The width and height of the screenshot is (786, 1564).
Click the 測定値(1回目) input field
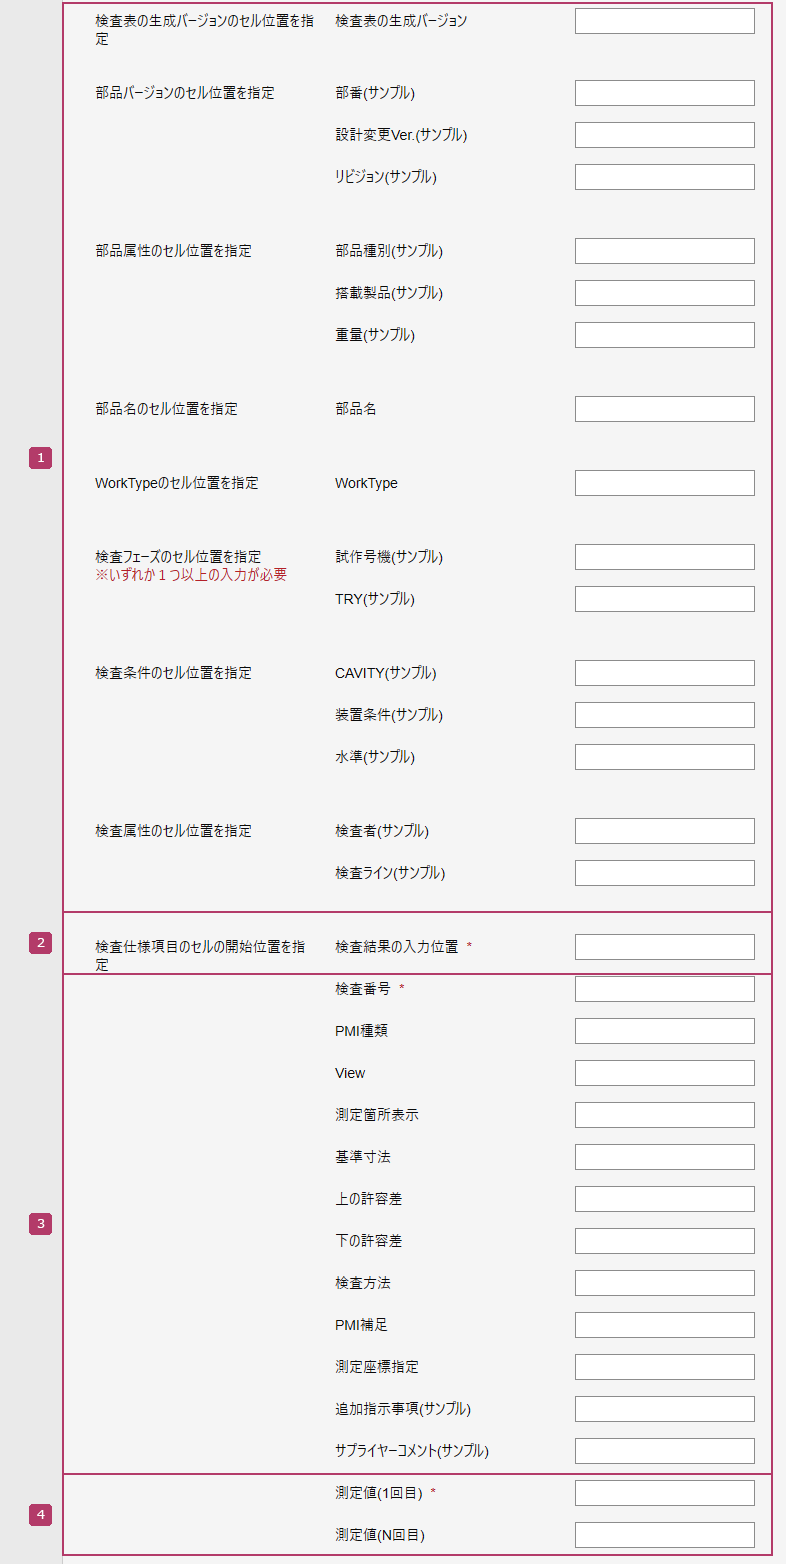[664, 1493]
